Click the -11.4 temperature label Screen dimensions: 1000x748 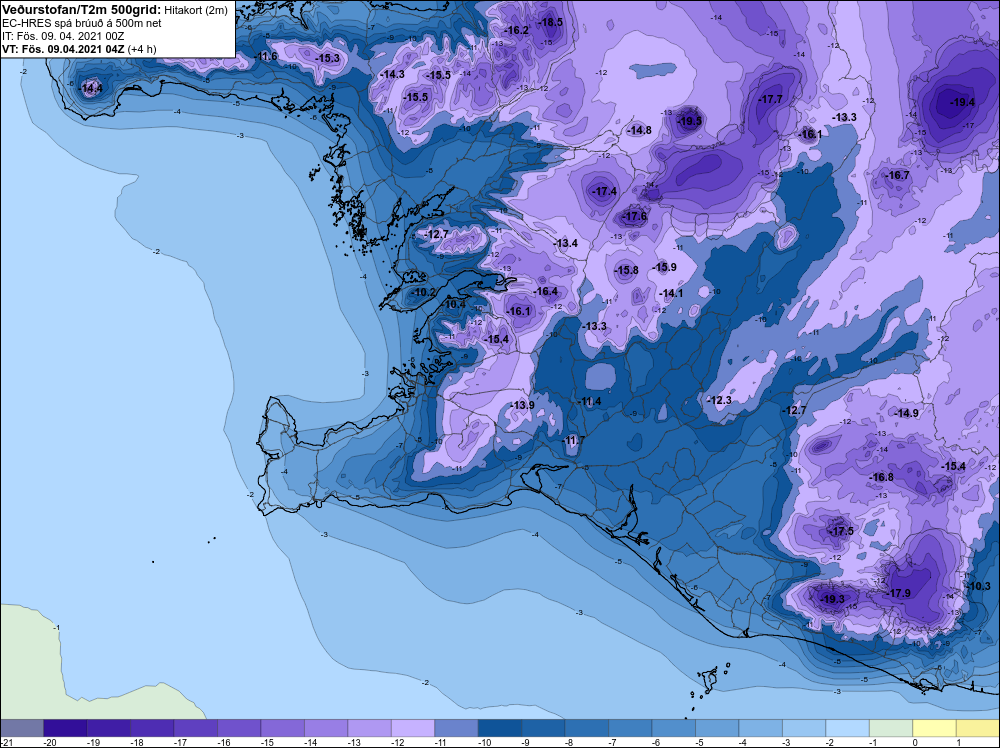pos(589,401)
